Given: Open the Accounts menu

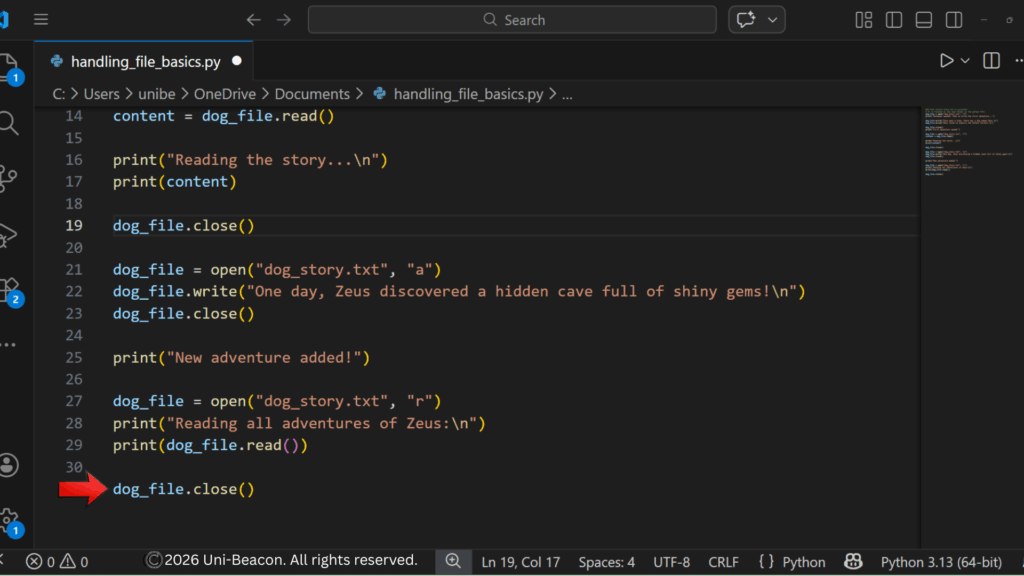Looking at the screenshot, I should [8, 465].
